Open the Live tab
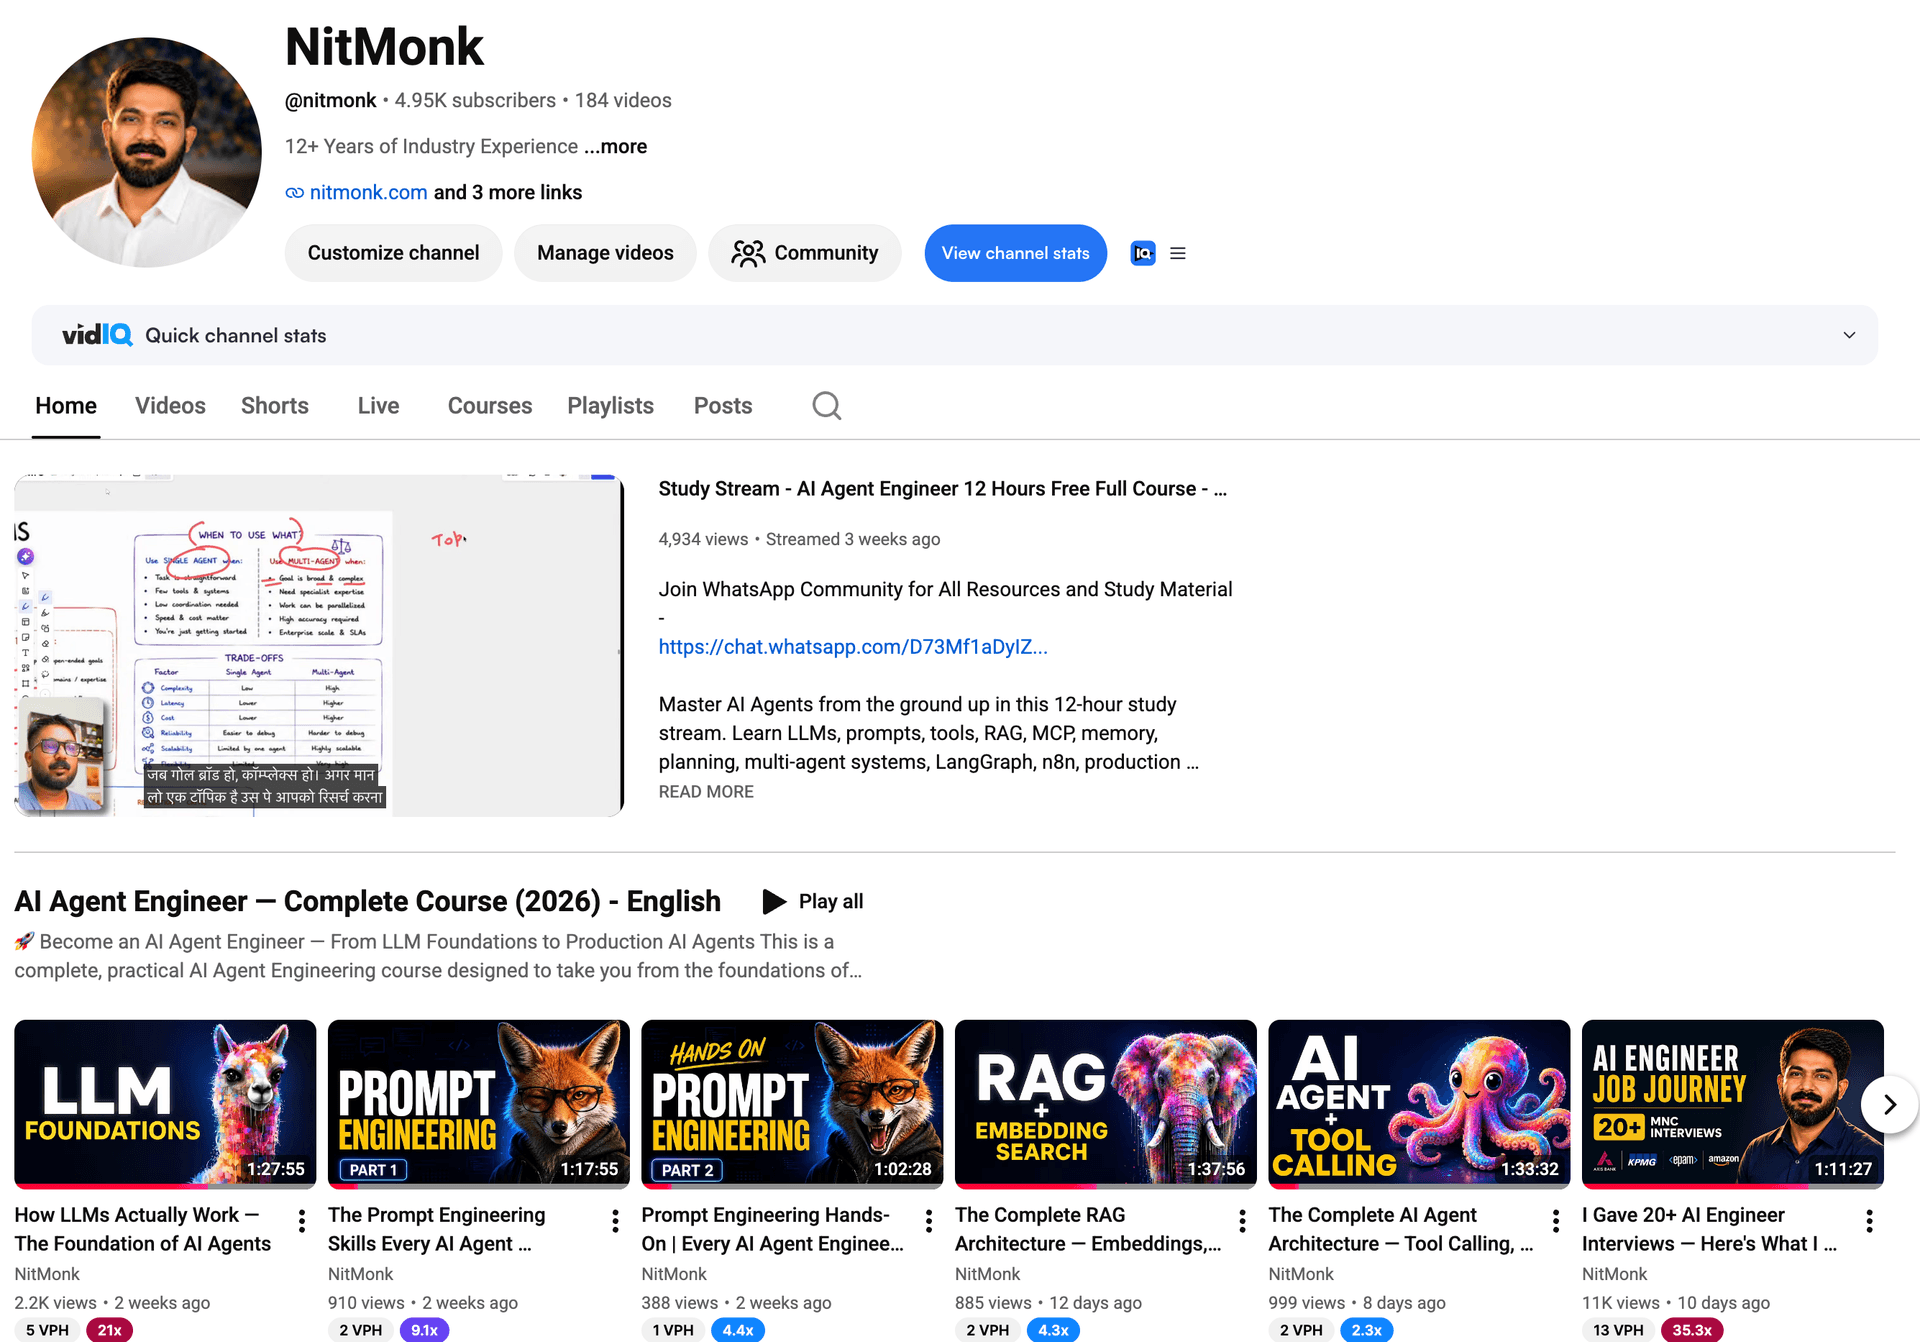This screenshot has width=1920, height=1342. pos(378,405)
